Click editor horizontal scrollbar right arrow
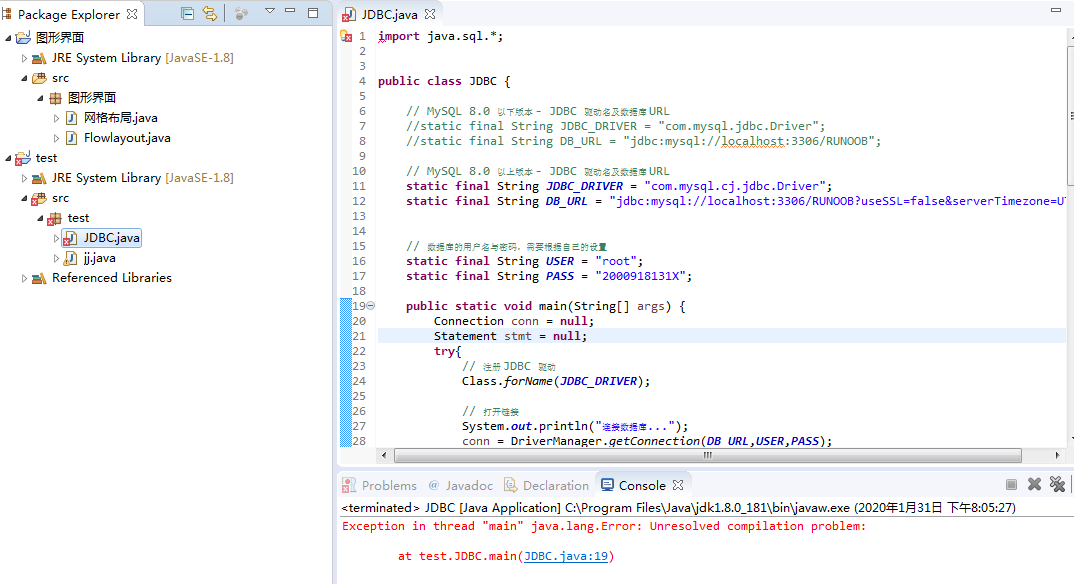 tap(1057, 455)
